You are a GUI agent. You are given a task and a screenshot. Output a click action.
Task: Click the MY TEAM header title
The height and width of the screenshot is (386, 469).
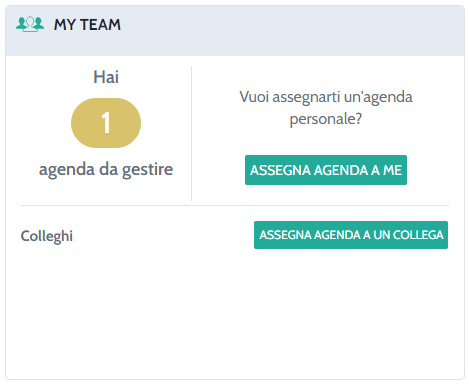87,25
